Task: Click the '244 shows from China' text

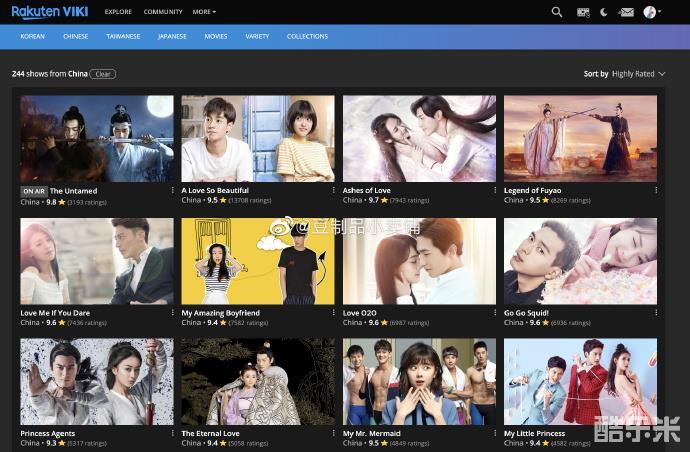Action: [50, 74]
